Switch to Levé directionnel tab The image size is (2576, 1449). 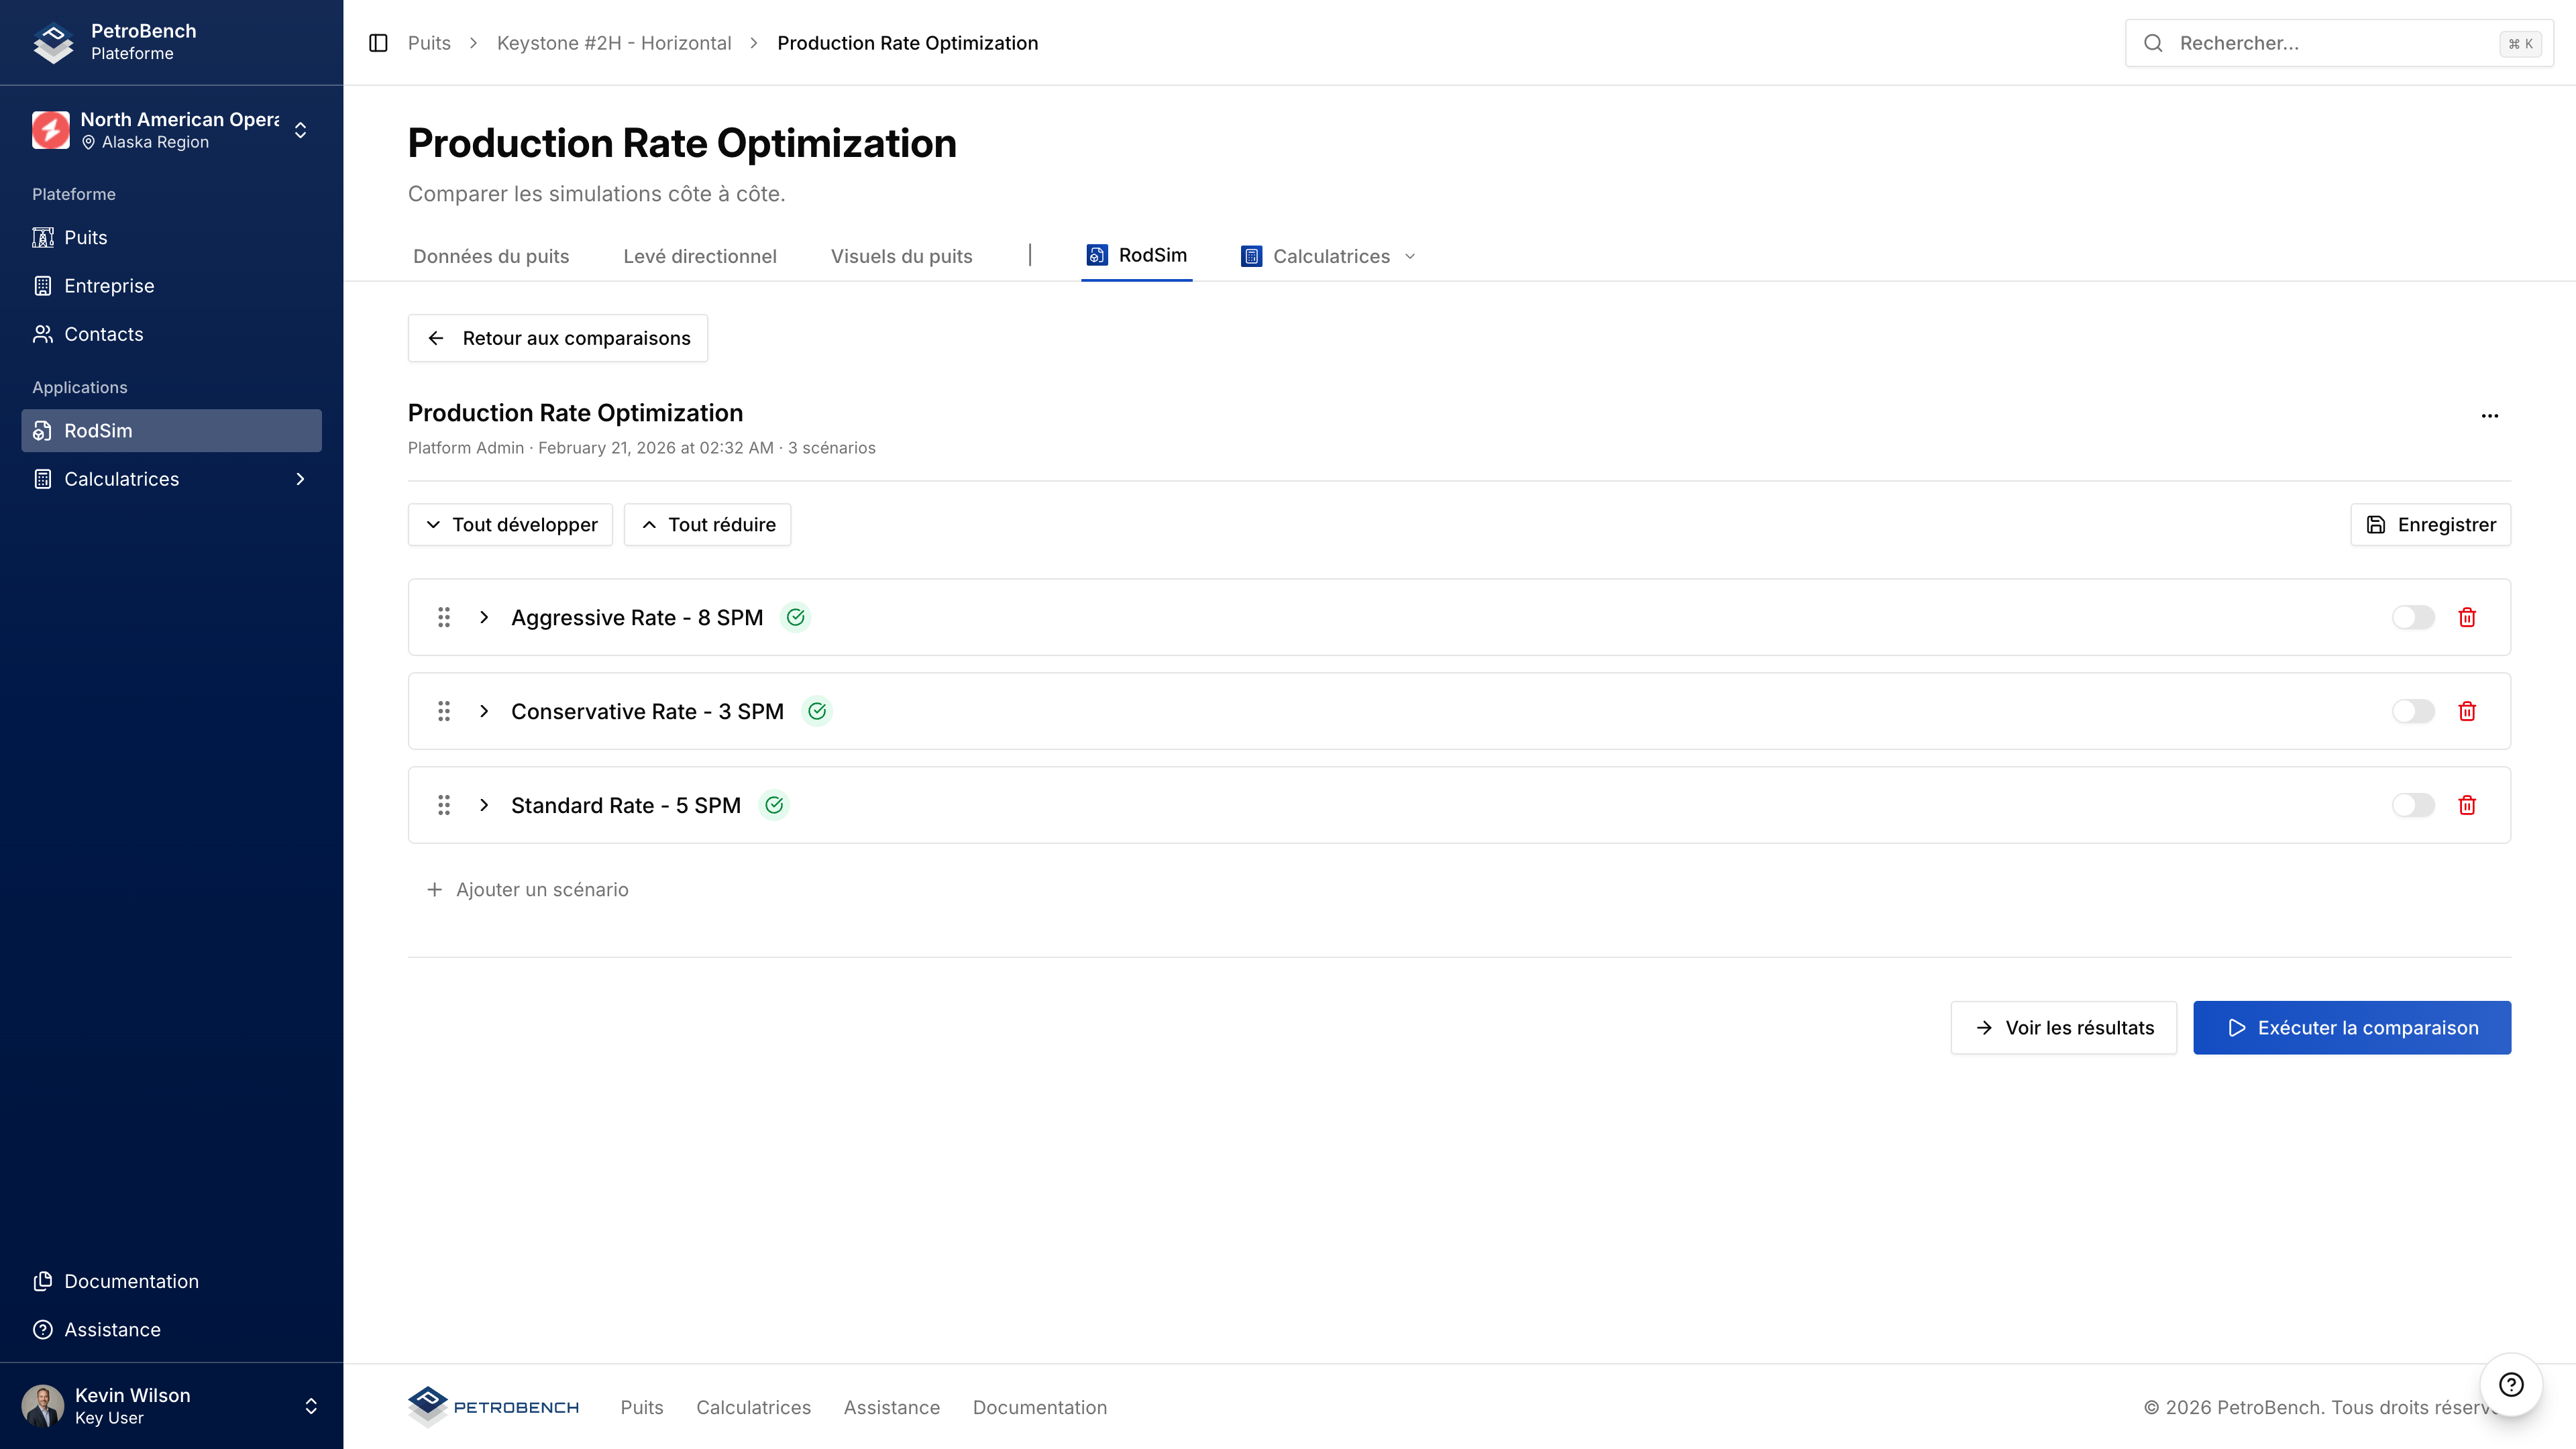[x=699, y=256]
